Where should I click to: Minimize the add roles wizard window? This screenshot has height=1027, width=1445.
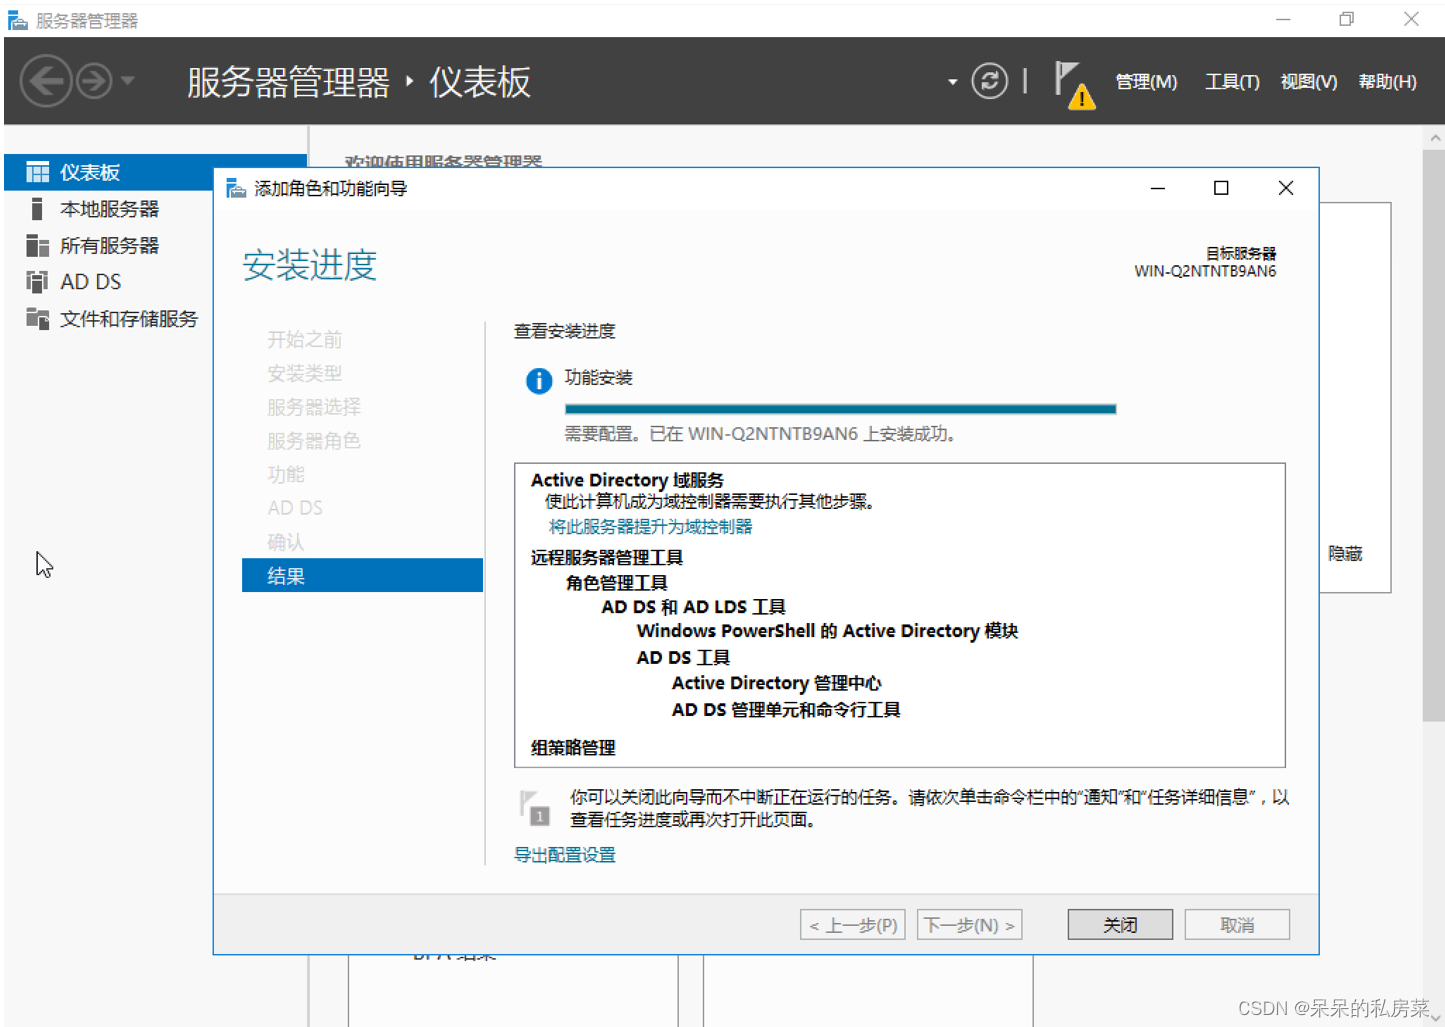coord(1158,188)
